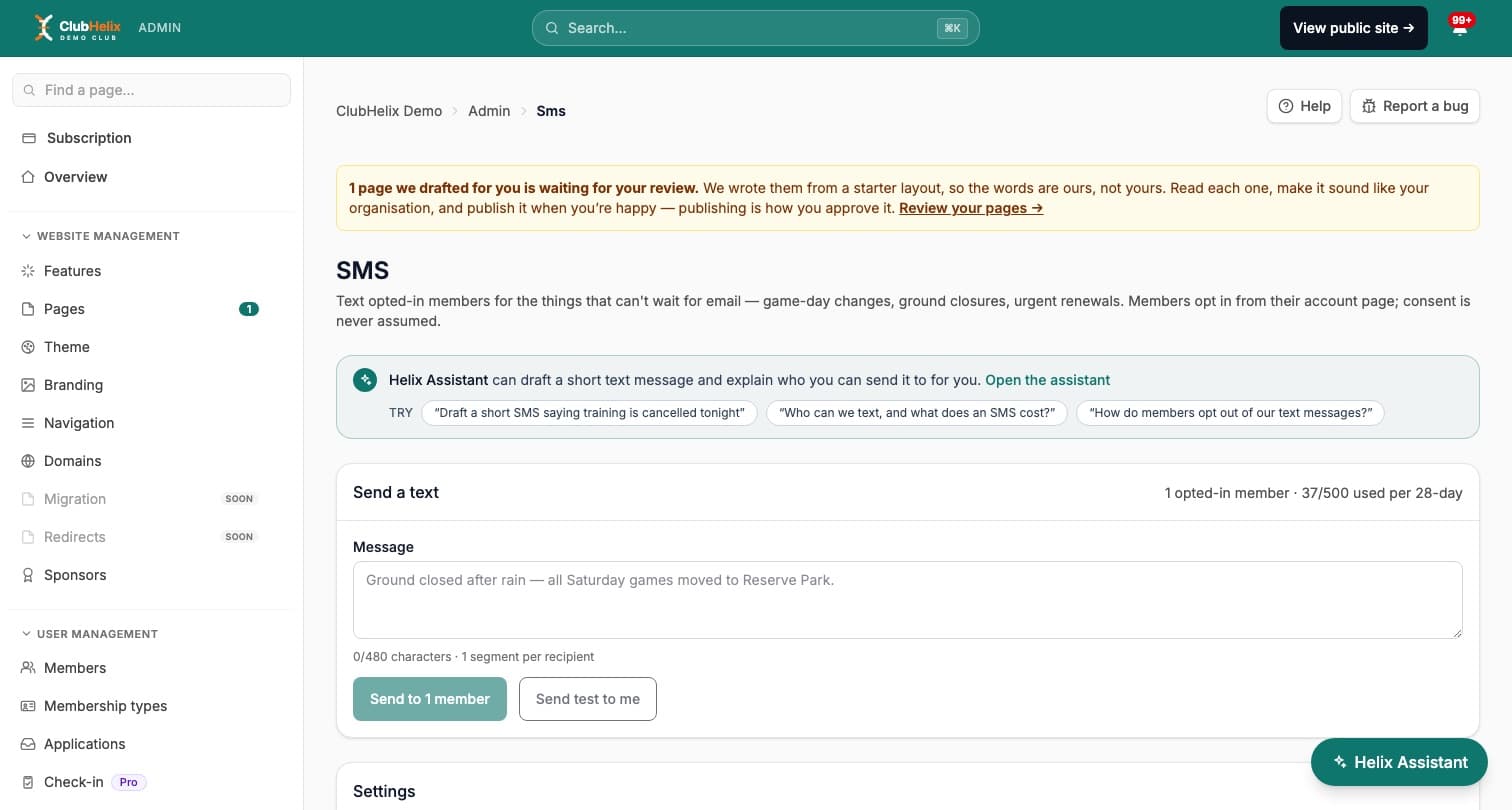1512x810 pixels.
Task: Click the Subscription card icon in sidebar
Action: 29,138
